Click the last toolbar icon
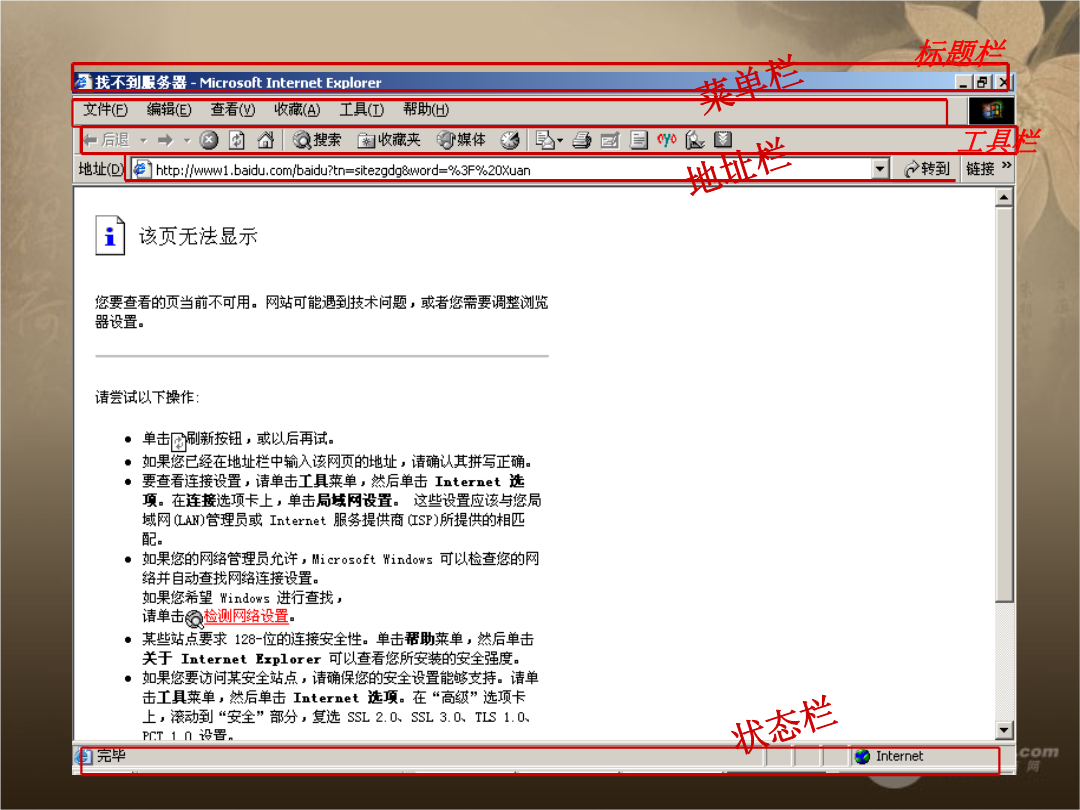The height and width of the screenshot is (810, 1080). tap(723, 140)
